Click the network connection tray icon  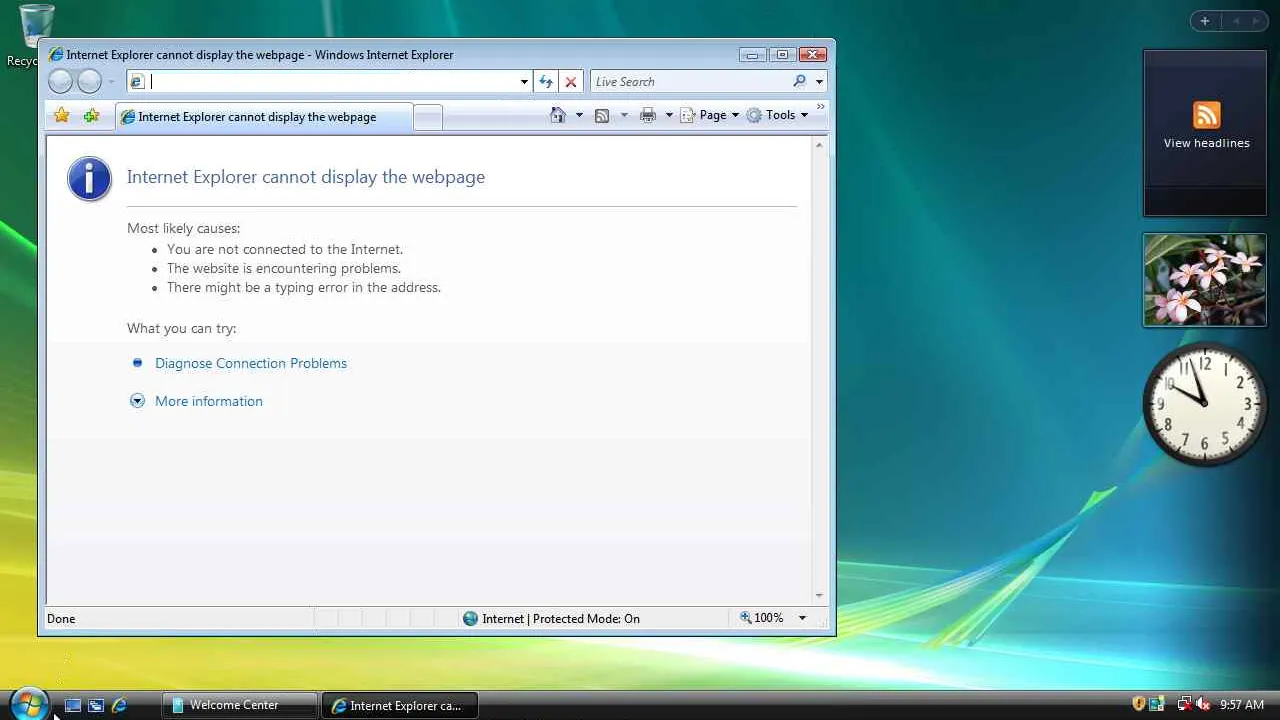pyautogui.click(x=1185, y=704)
